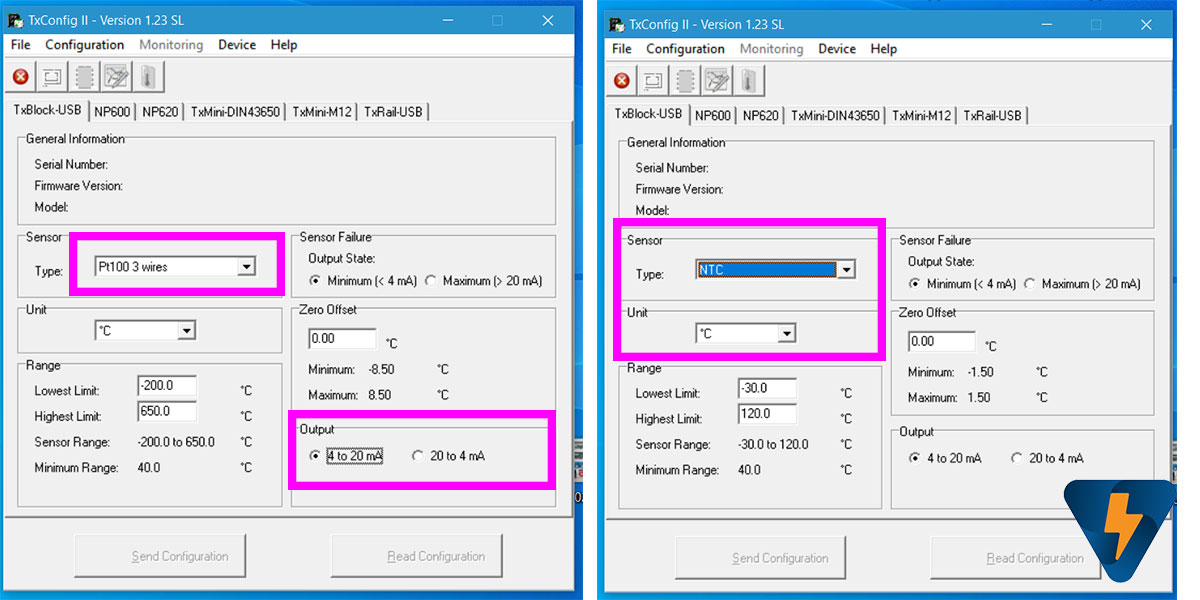The image size is (1200, 600).
Task: Select the TxBlock-USB tab in right window
Action: coord(648,113)
